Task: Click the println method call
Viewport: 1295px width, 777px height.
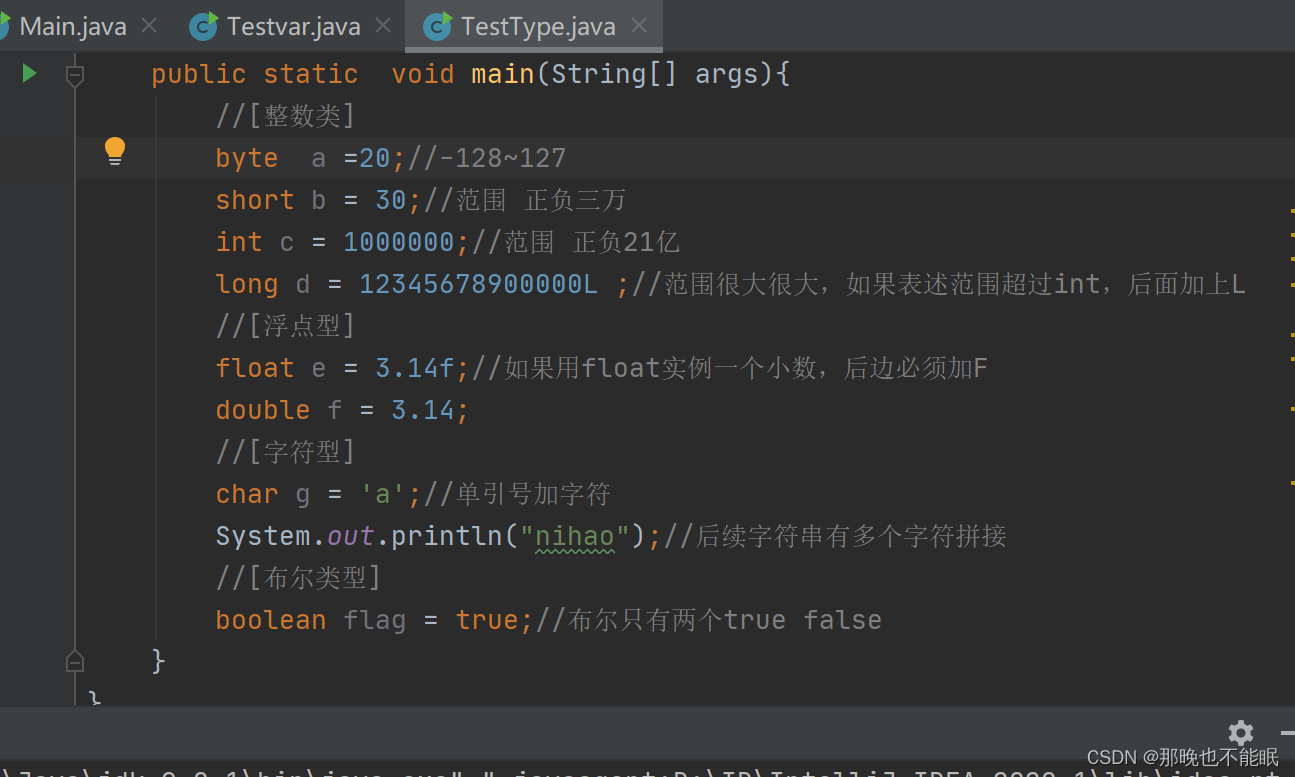Action: point(446,537)
